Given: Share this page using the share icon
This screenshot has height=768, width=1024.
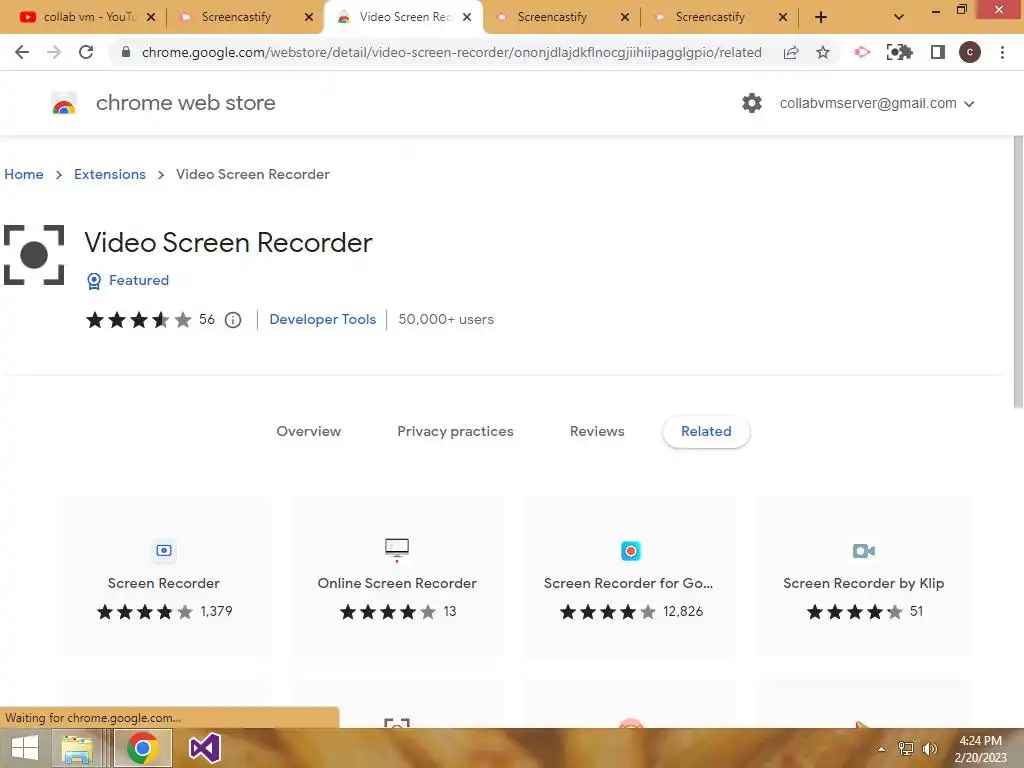Looking at the screenshot, I should click(791, 52).
